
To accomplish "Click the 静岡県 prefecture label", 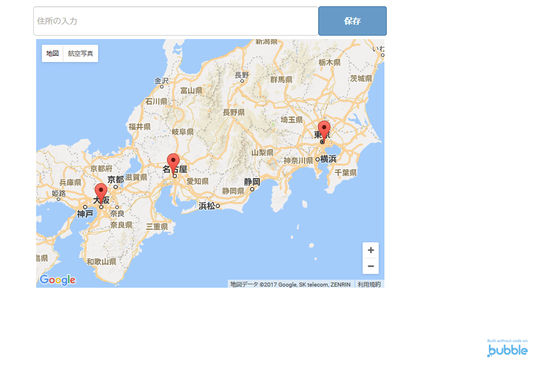I will pyautogui.click(x=233, y=191).
